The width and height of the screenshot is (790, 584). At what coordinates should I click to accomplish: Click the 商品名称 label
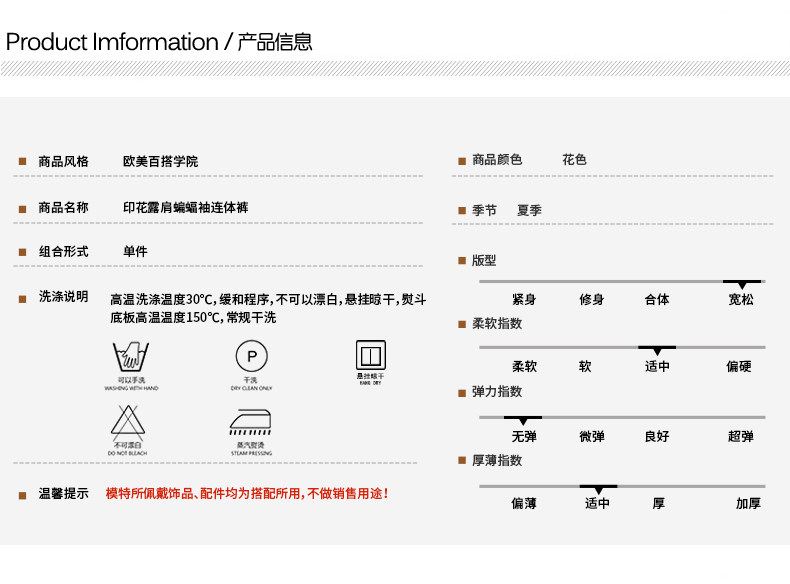(63, 208)
